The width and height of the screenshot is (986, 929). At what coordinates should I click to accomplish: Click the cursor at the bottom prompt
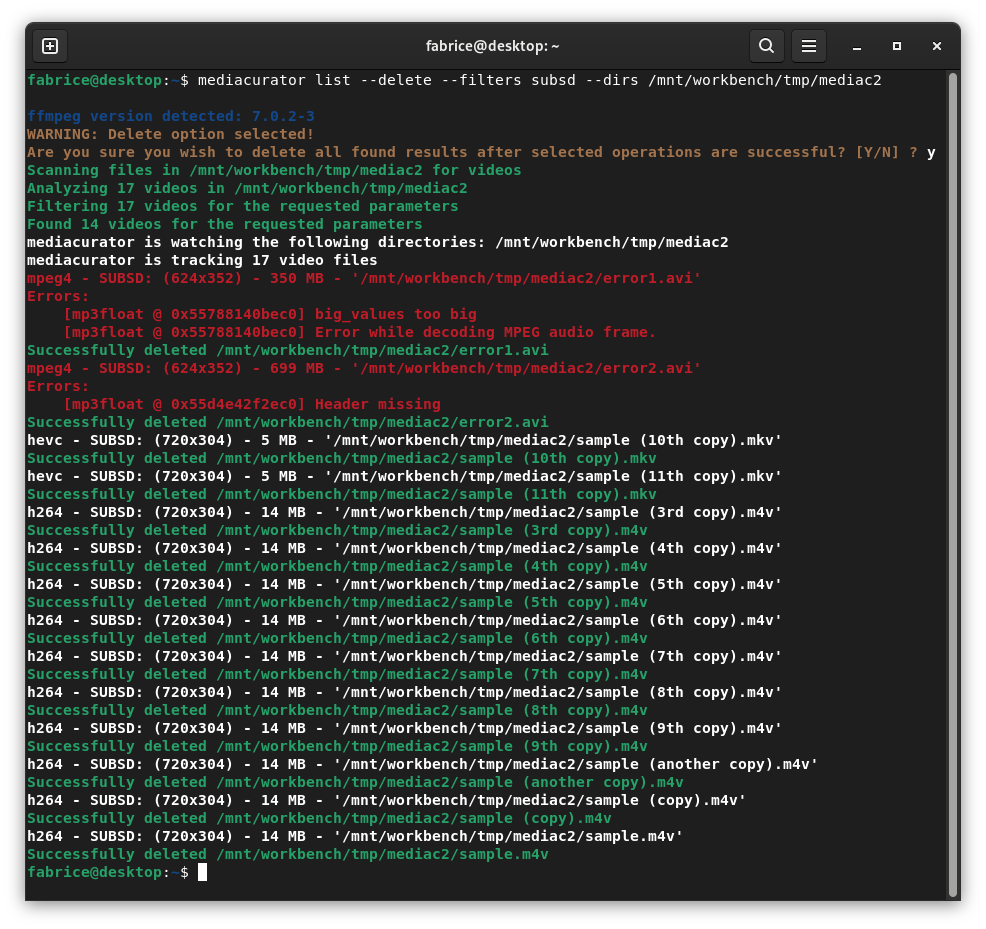pyautogui.click(x=202, y=872)
